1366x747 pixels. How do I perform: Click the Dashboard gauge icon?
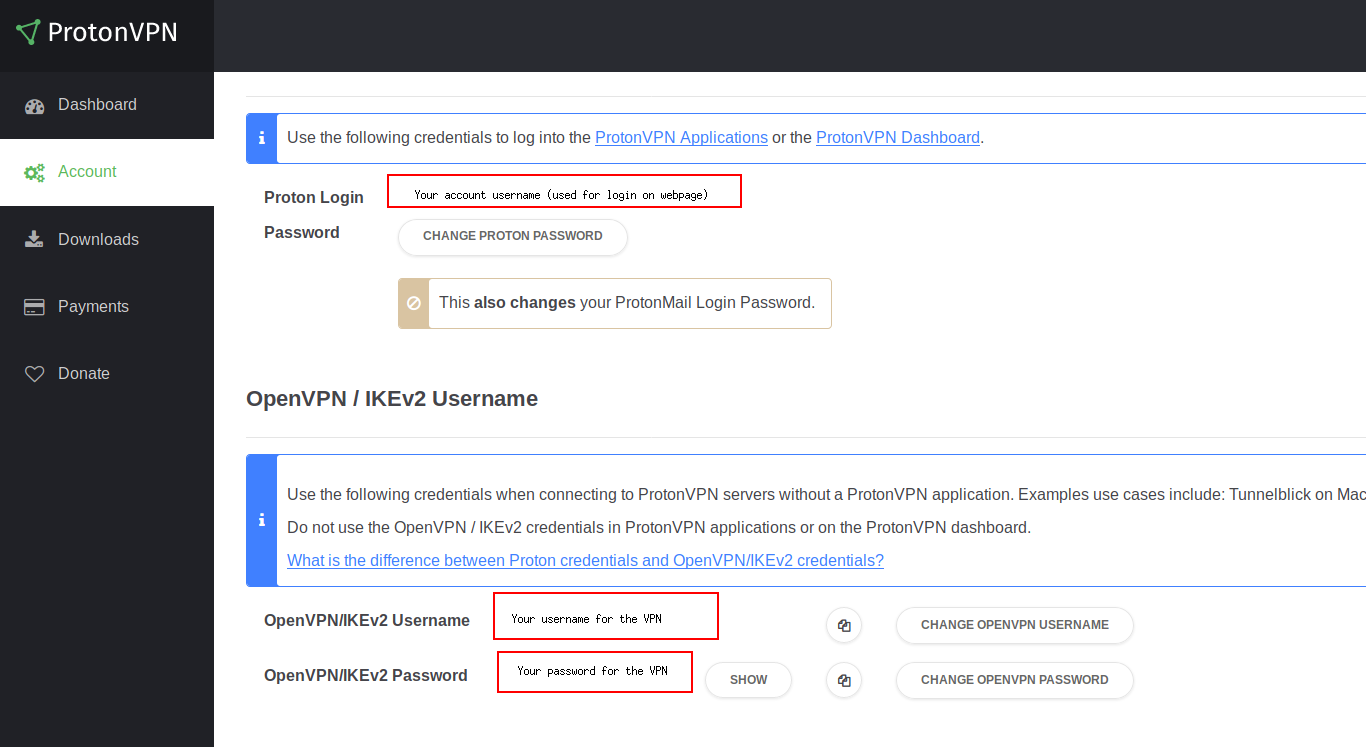point(35,105)
